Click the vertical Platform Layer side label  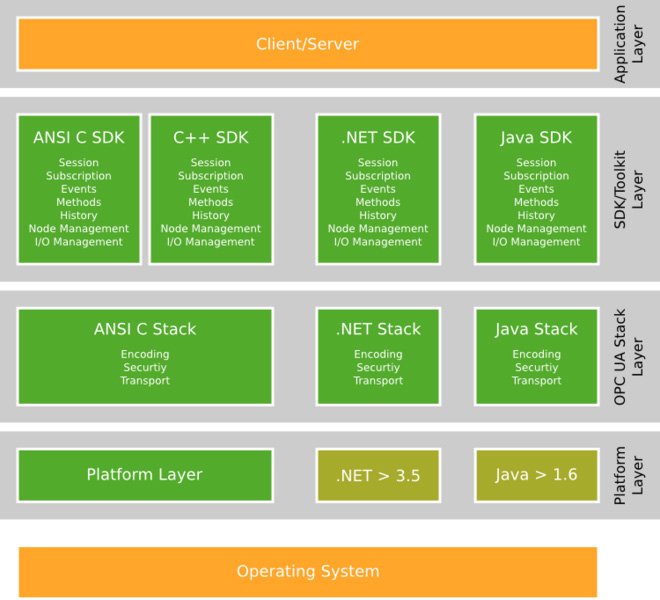[x=628, y=475]
